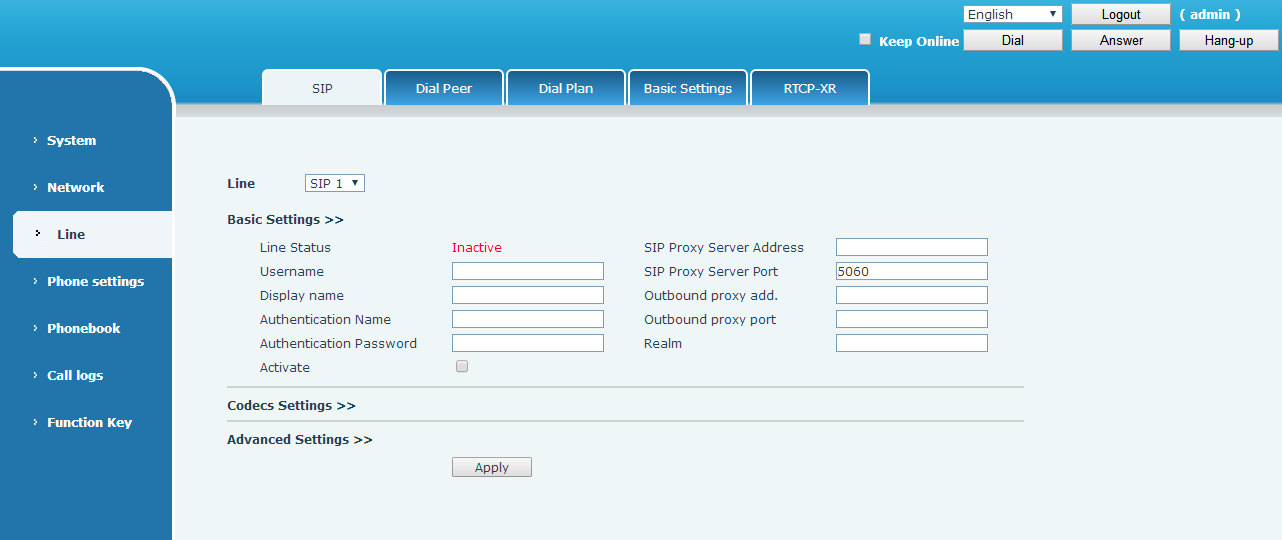Switch to the Dial Peer tab
This screenshot has height=540, width=1282.
(444, 88)
